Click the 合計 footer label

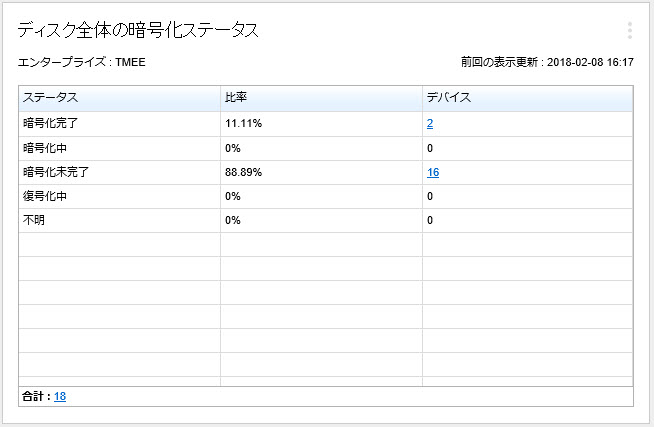click(x=35, y=396)
